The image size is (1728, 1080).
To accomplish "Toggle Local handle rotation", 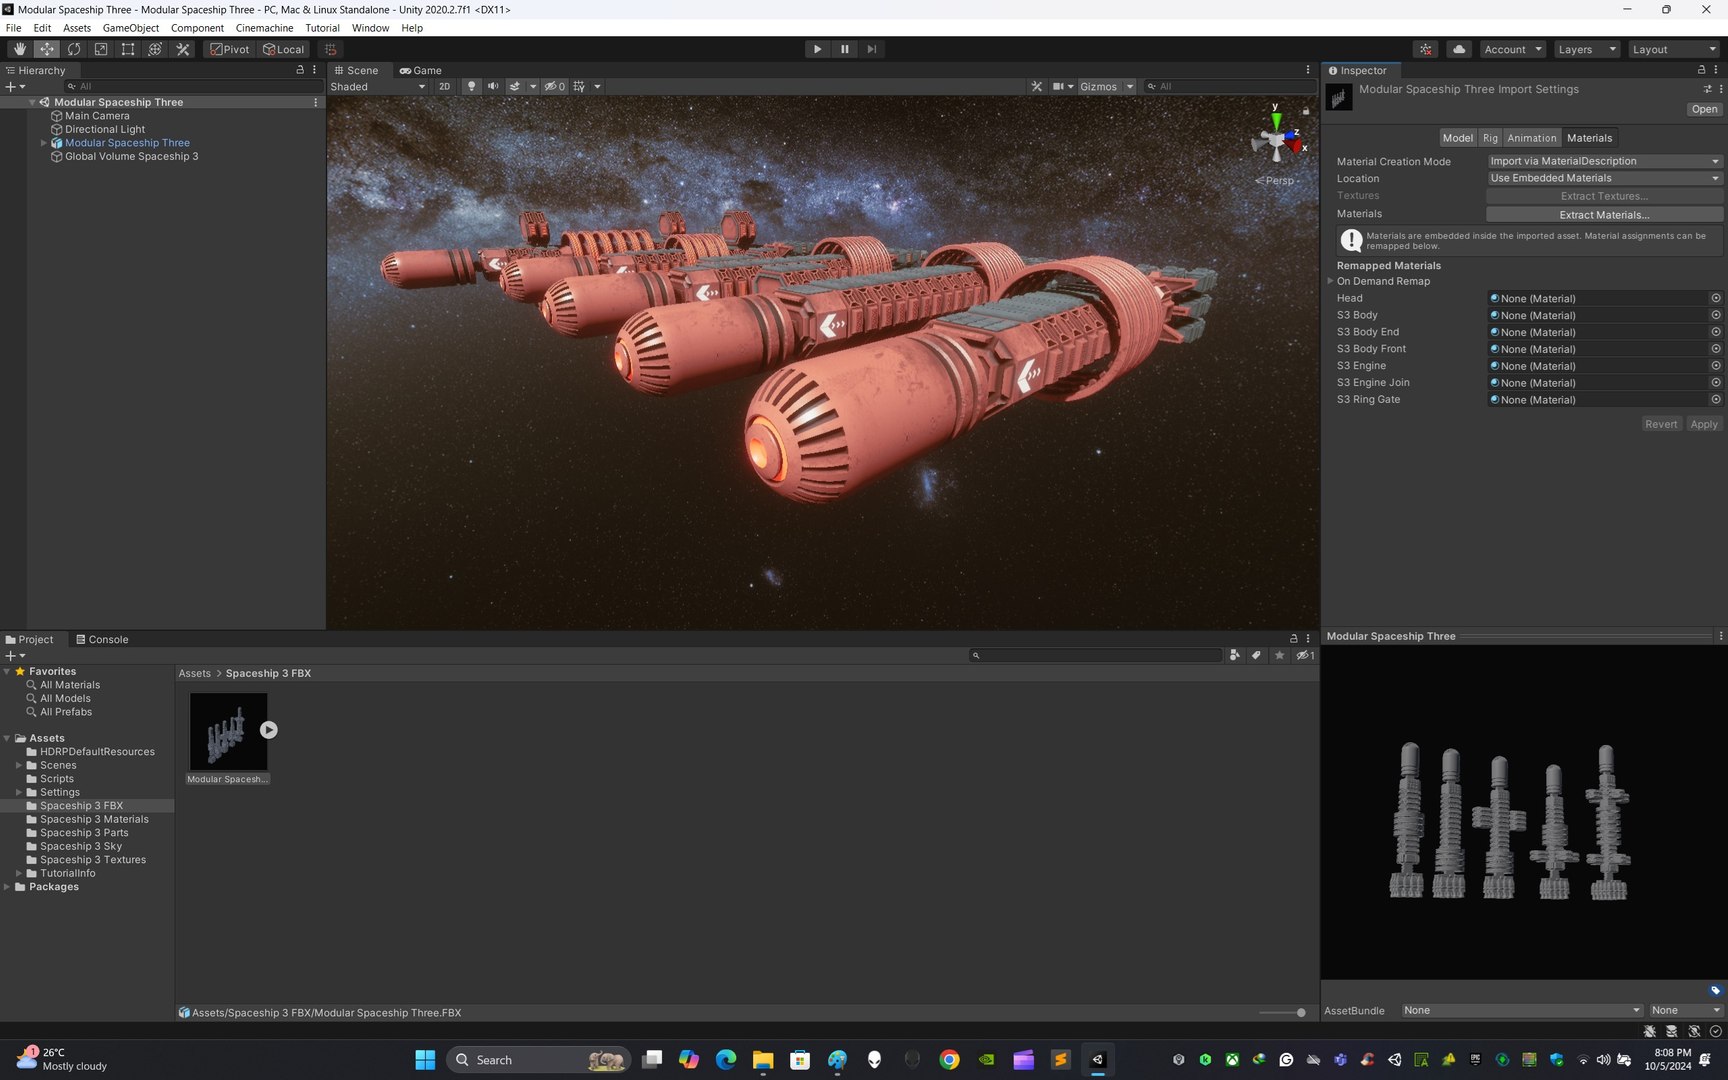I will click(x=284, y=49).
